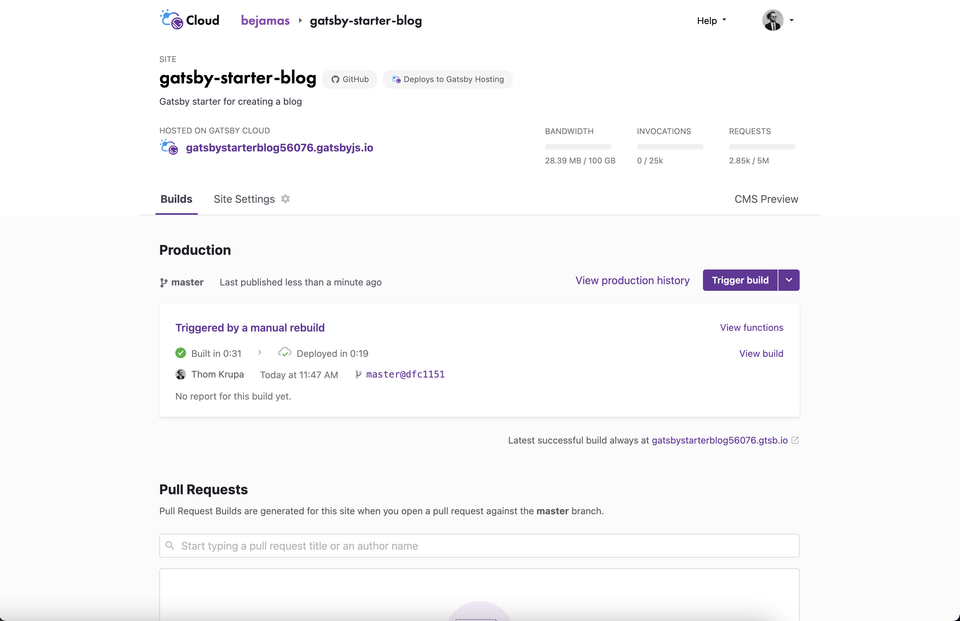Image resolution: width=960 pixels, height=621 pixels.
Task: Click 'Last published less than a minute ago'
Action: pyautogui.click(x=301, y=282)
